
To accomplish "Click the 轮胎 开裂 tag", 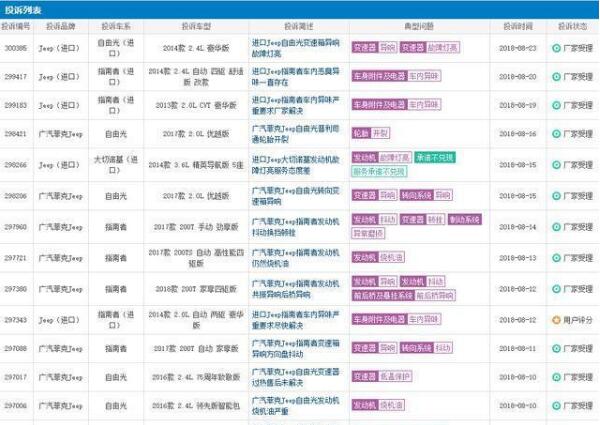I will (371, 133).
